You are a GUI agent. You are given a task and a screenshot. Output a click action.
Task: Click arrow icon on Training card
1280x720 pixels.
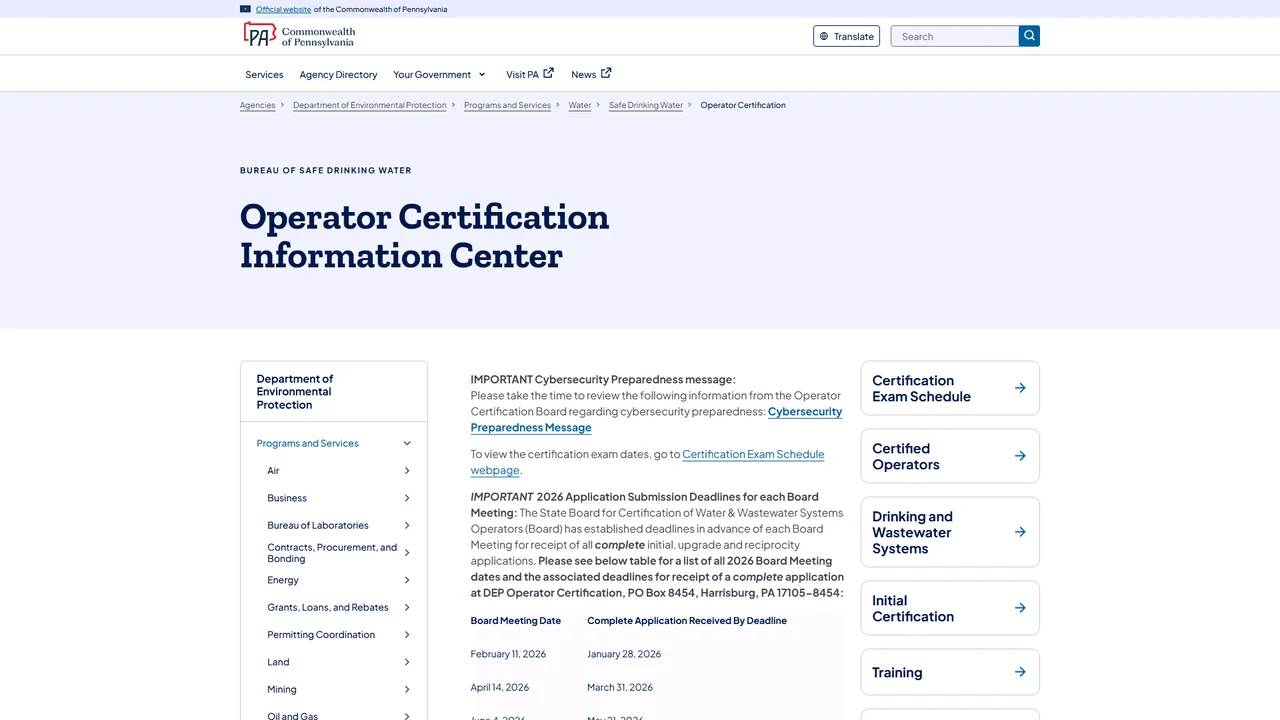tap(1020, 672)
